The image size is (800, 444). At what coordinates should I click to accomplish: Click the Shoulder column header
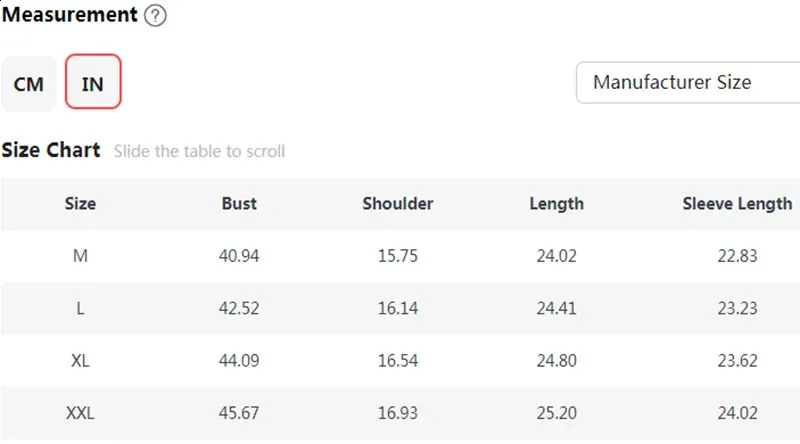click(397, 204)
